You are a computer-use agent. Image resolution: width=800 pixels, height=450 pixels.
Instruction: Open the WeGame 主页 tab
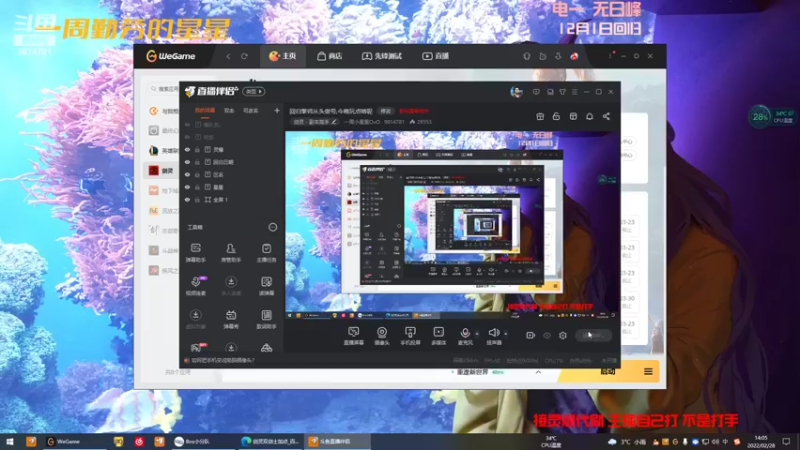click(x=283, y=56)
